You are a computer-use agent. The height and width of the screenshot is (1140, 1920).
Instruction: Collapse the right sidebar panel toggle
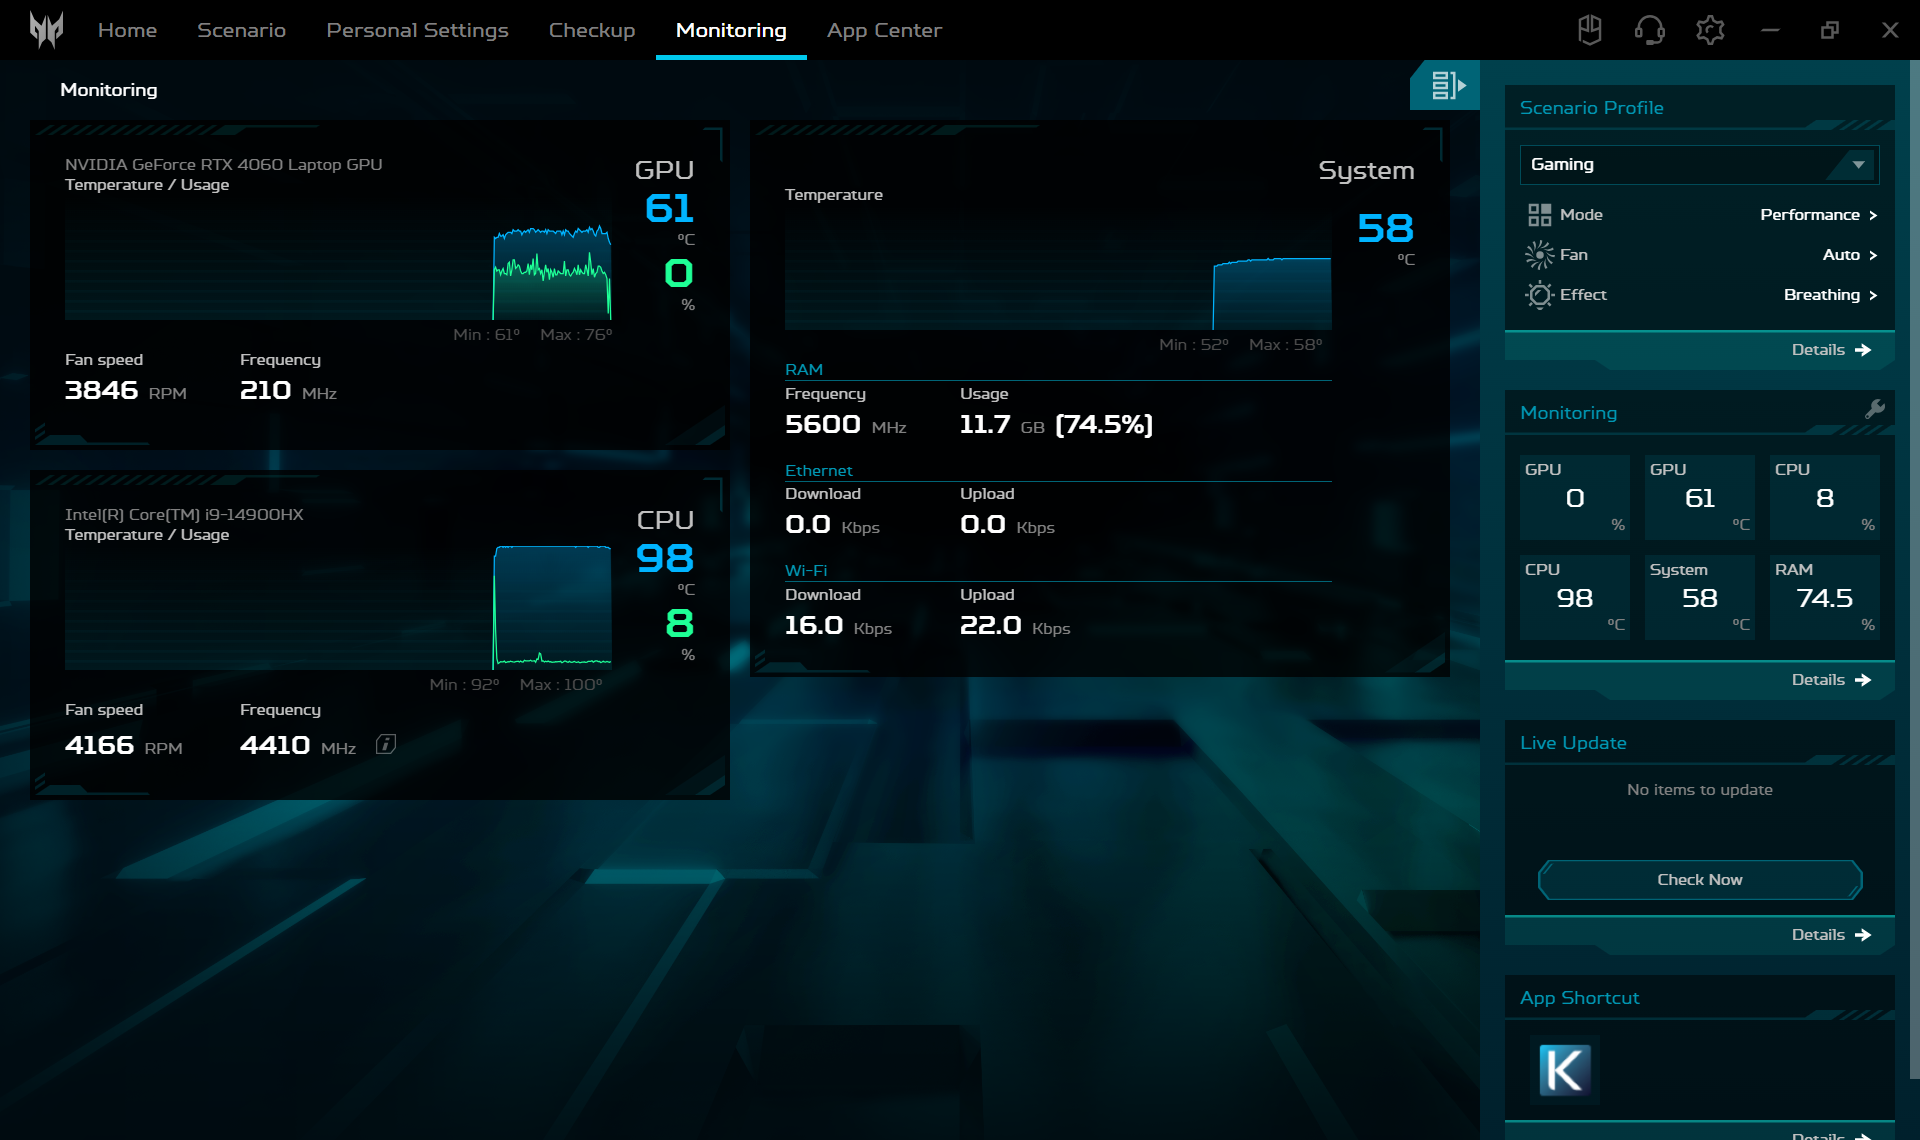[1447, 85]
